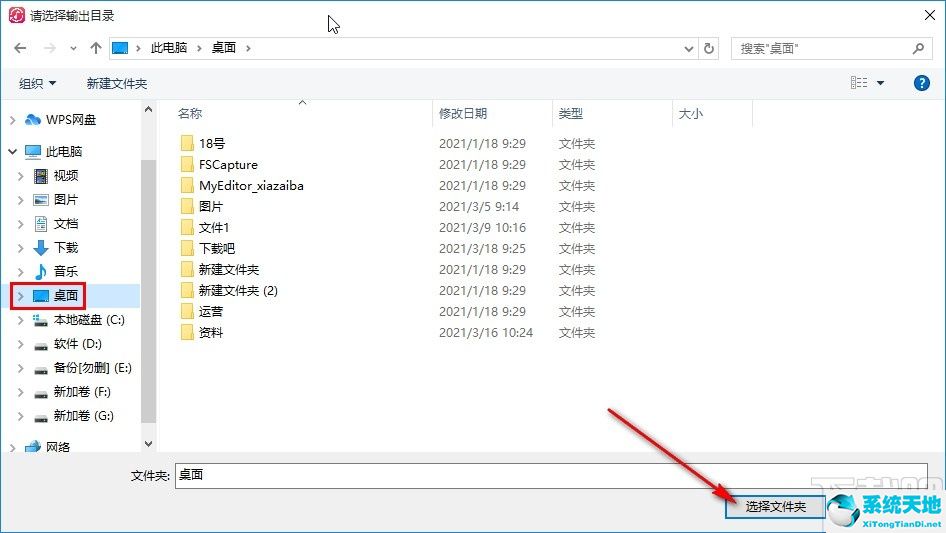Open the 组织 menu

click(37, 83)
